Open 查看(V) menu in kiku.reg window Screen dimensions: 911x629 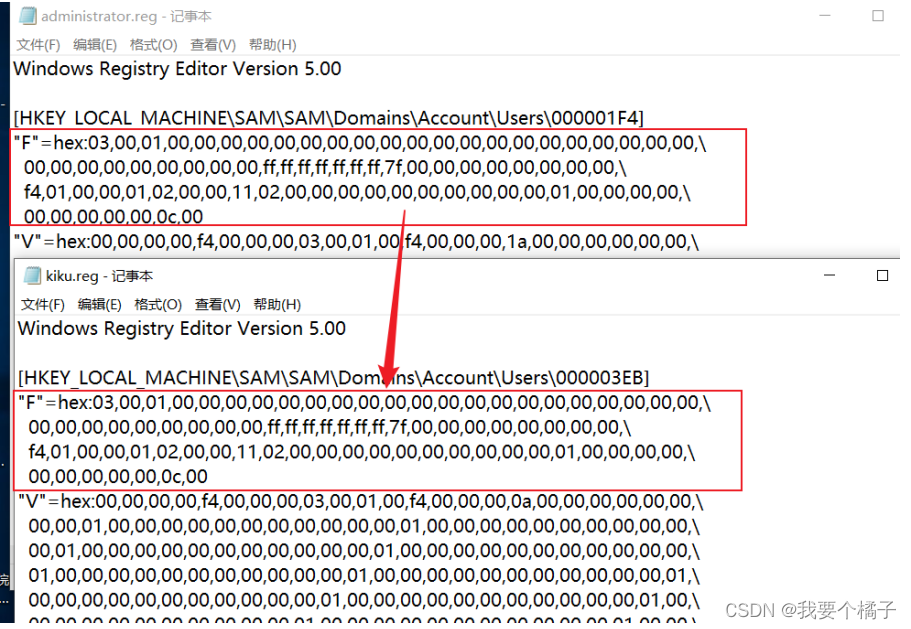click(218, 304)
